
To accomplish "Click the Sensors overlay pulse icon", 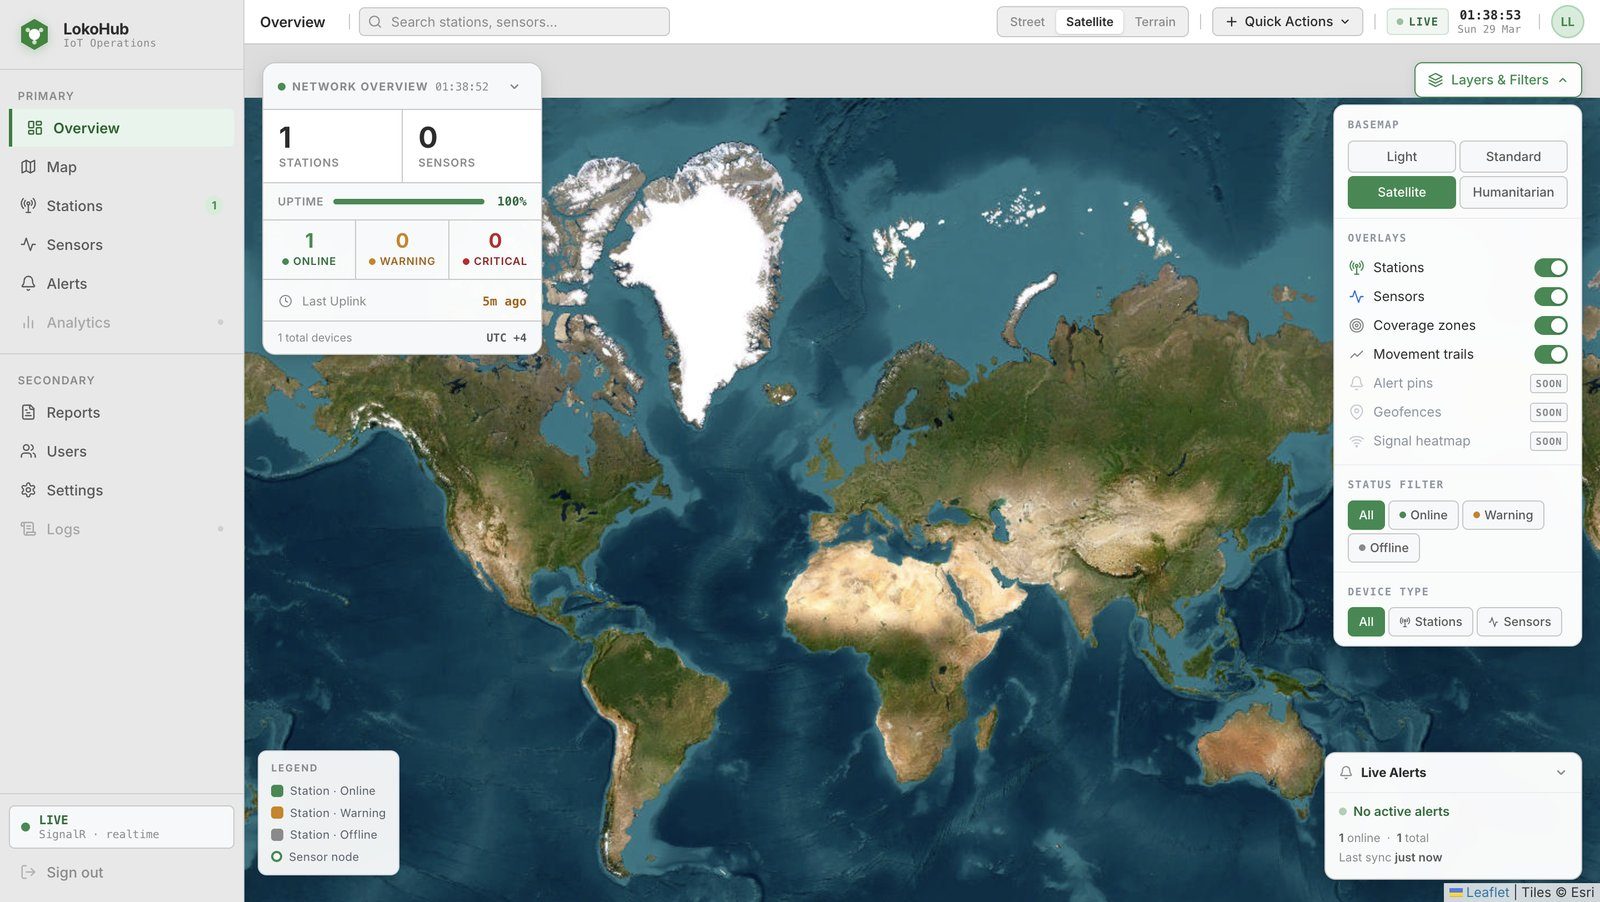I will (x=1356, y=297).
